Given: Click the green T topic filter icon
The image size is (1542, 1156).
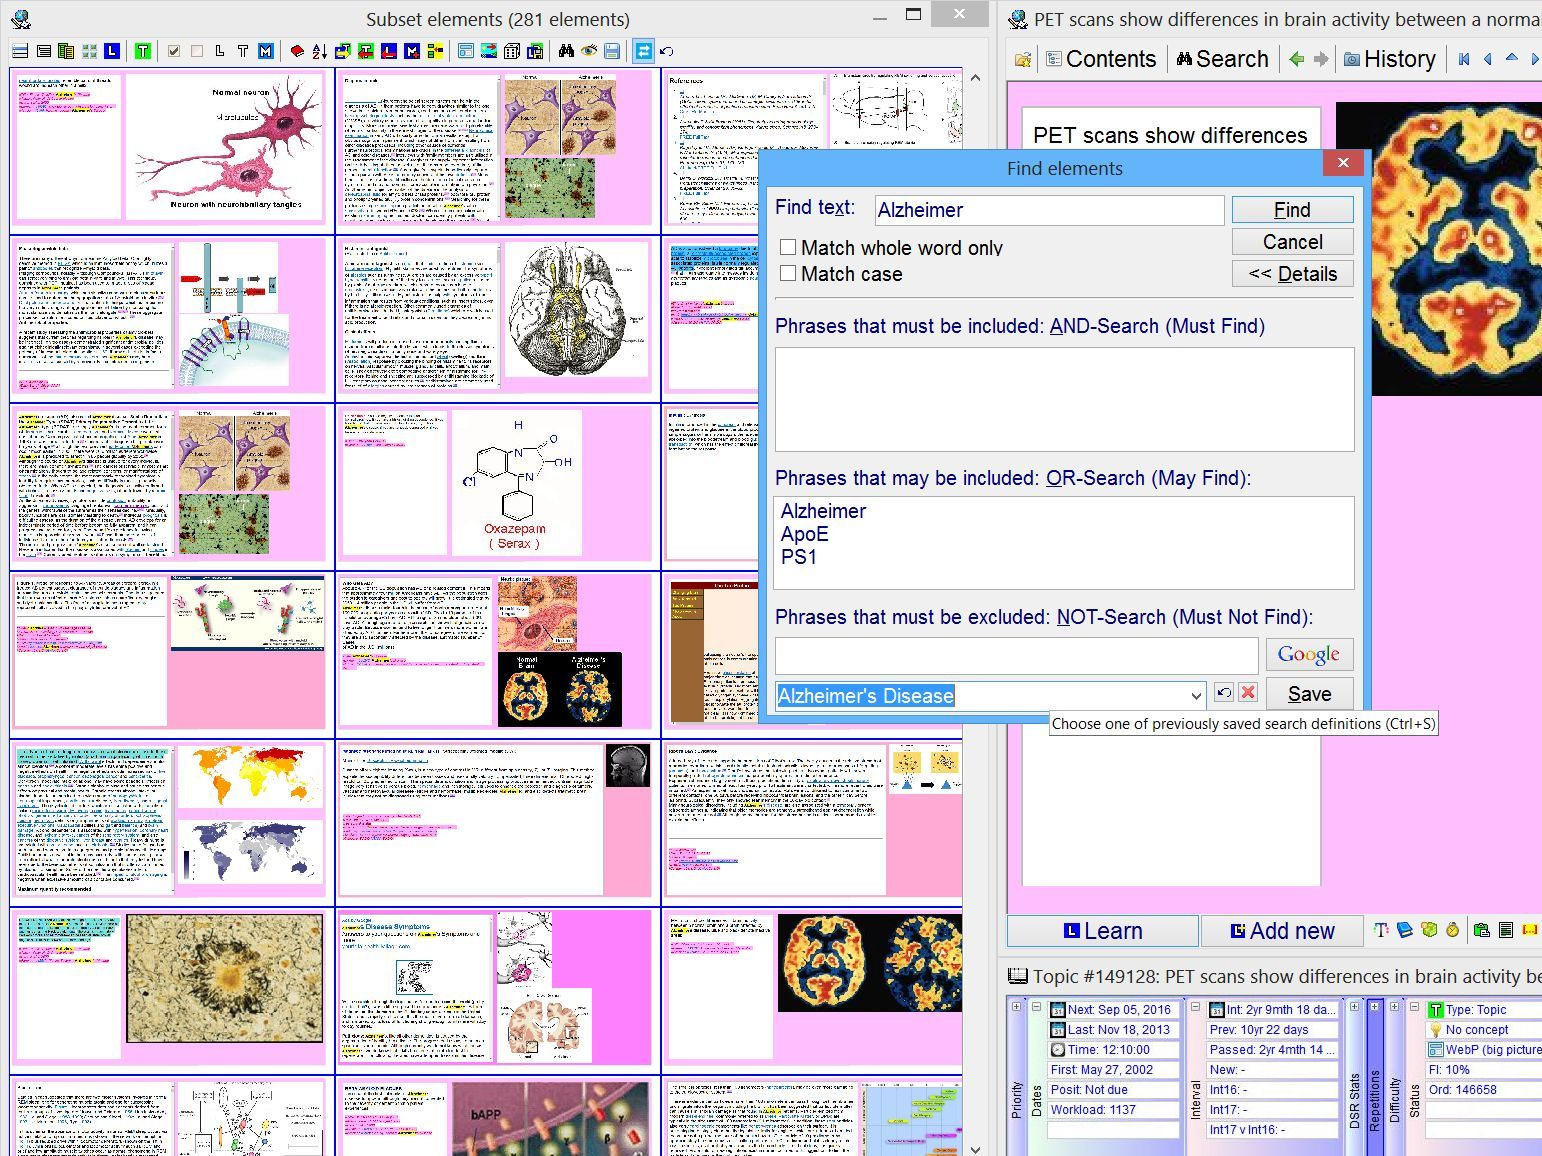Looking at the screenshot, I should 143,51.
